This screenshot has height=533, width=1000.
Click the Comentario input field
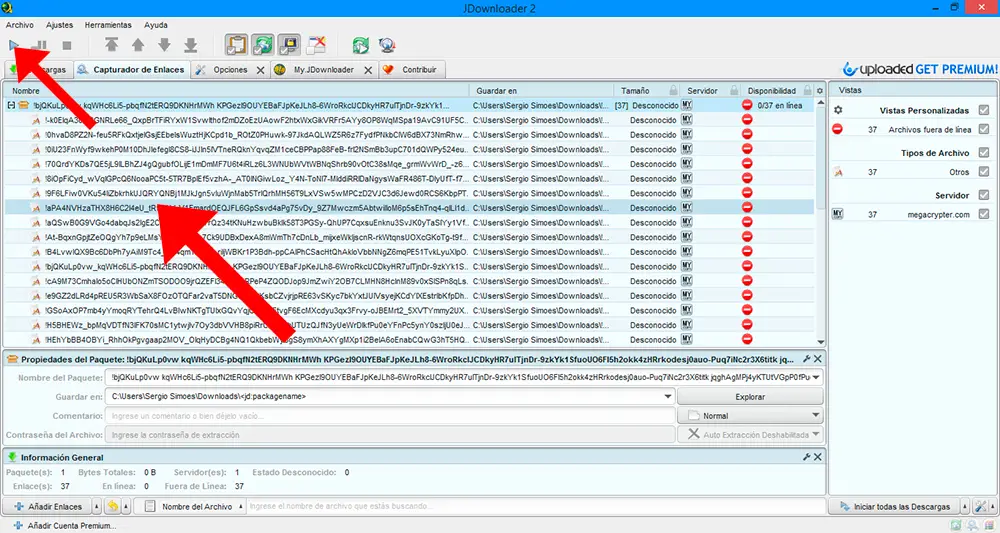(390, 416)
